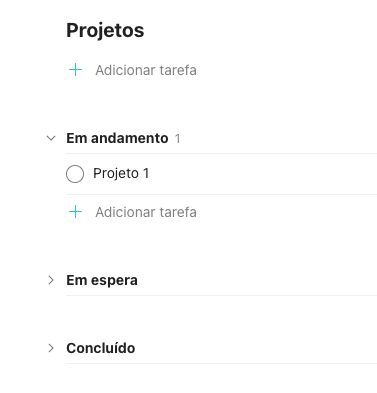Click the empty area of the Em andamento header row
The height and width of the screenshot is (393, 377).
click(279, 138)
